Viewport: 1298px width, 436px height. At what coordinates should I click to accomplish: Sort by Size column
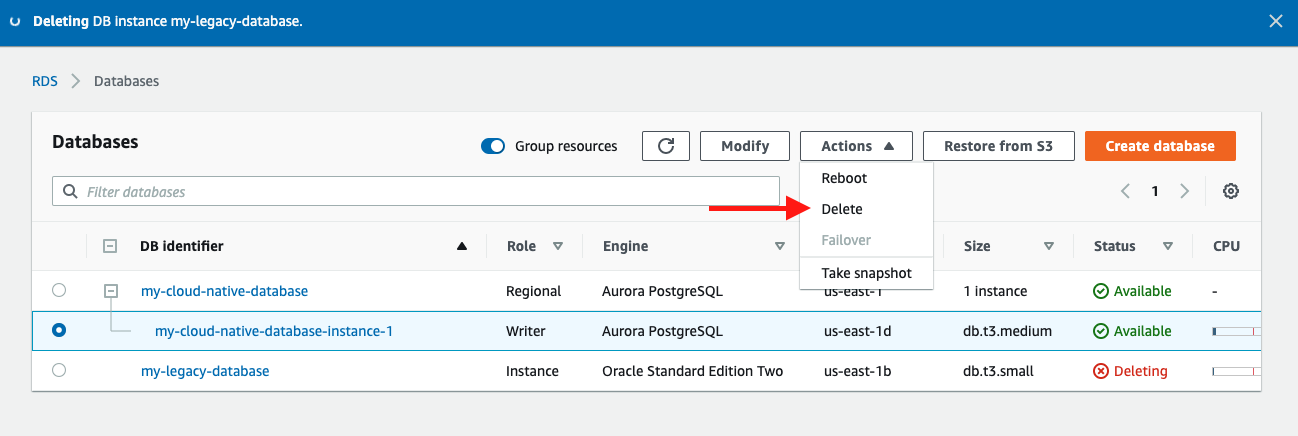coord(1049,246)
